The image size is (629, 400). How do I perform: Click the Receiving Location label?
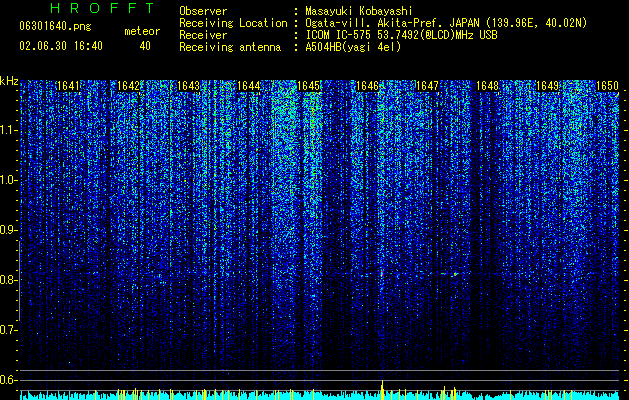coord(233,23)
